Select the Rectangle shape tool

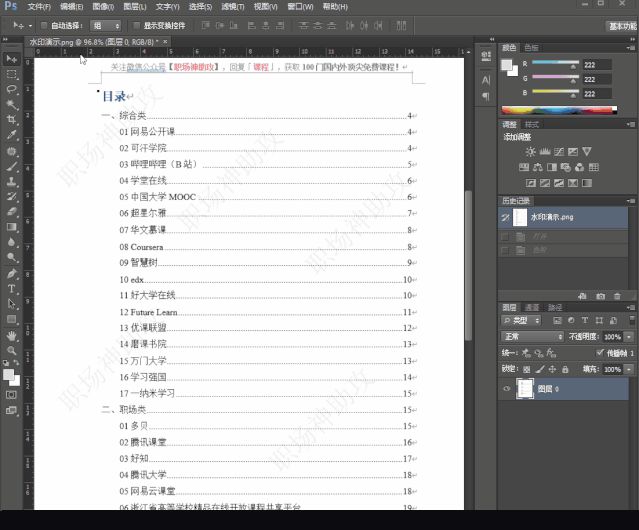click(11, 319)
